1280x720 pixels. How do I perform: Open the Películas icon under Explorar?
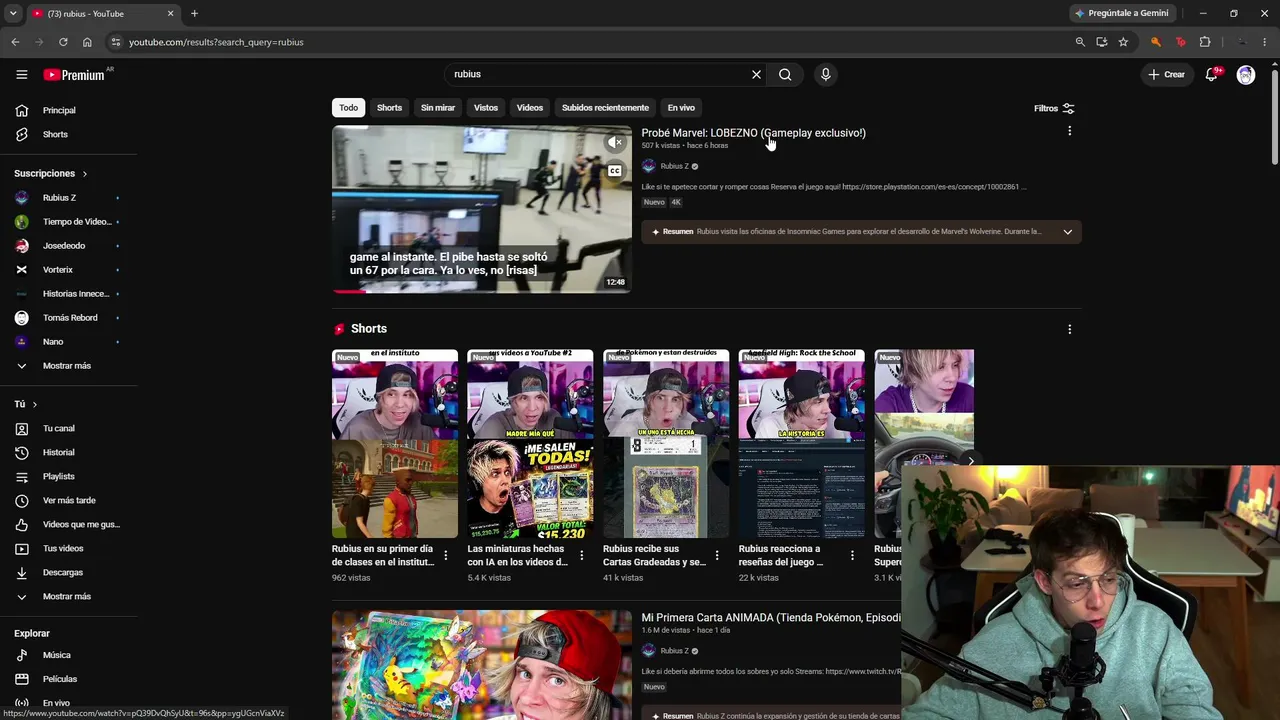[x=22, y=679]
